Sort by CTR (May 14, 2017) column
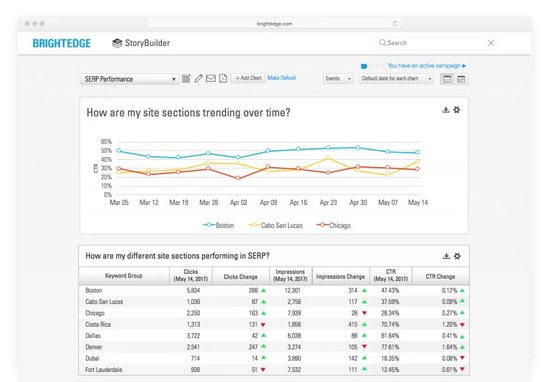The height and width of the screenshot is (382, 550). click(391, 276)
